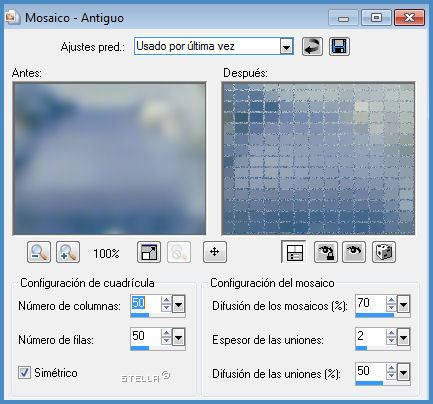Screen dimensions: 433x404
Task: Zoom in the preview with plus magnifier
Action: point(68,252)
